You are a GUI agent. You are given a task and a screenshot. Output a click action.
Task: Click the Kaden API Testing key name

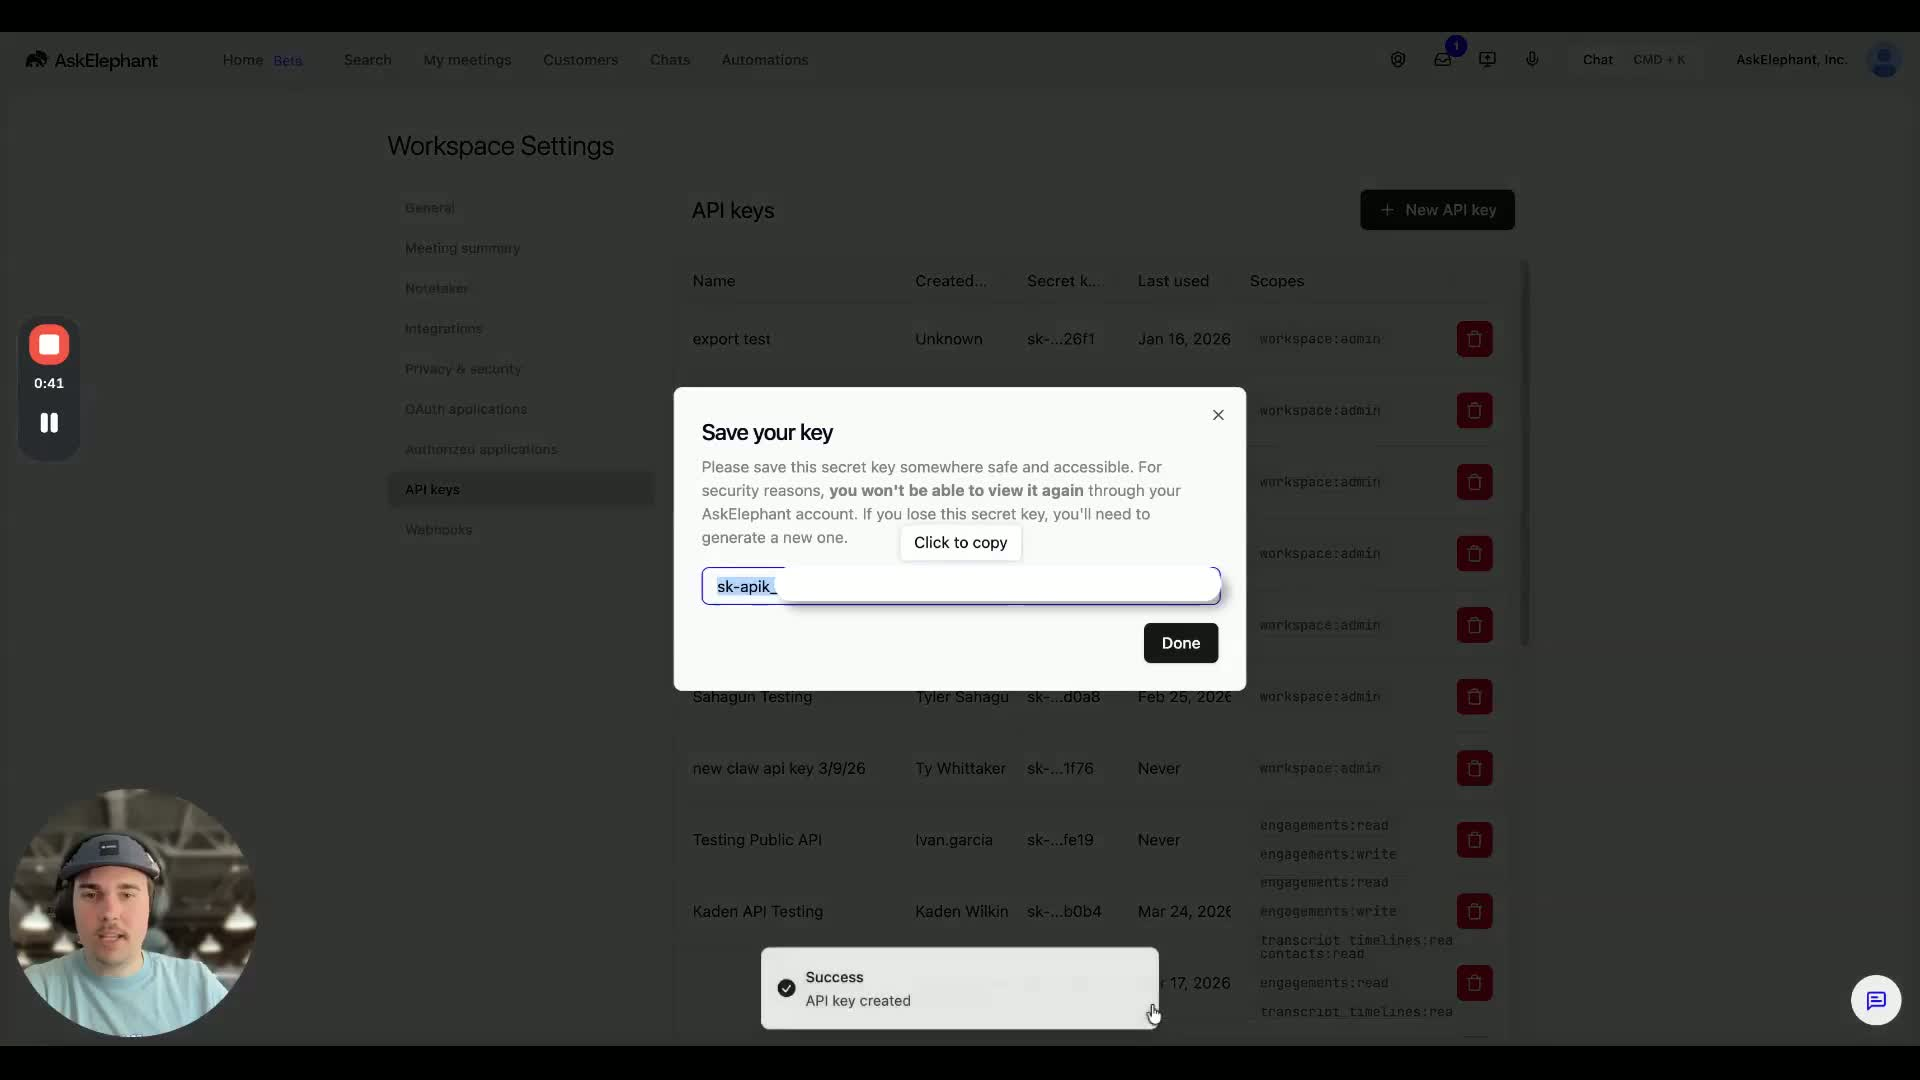(x=758, y=912)
